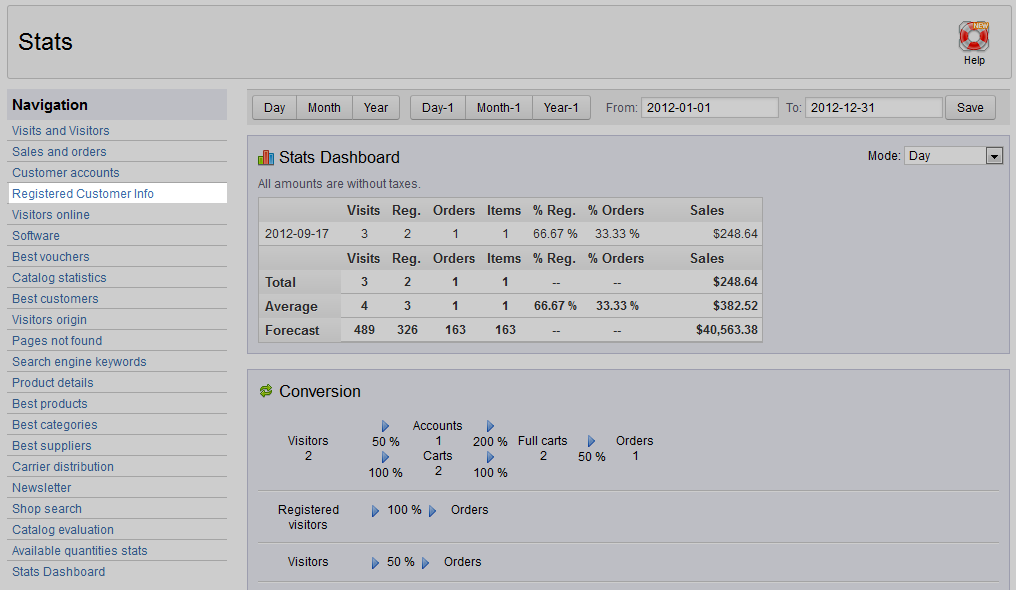
Task: Go to Best vouchers
Action: pyautogui.click(x=51, y=257)
